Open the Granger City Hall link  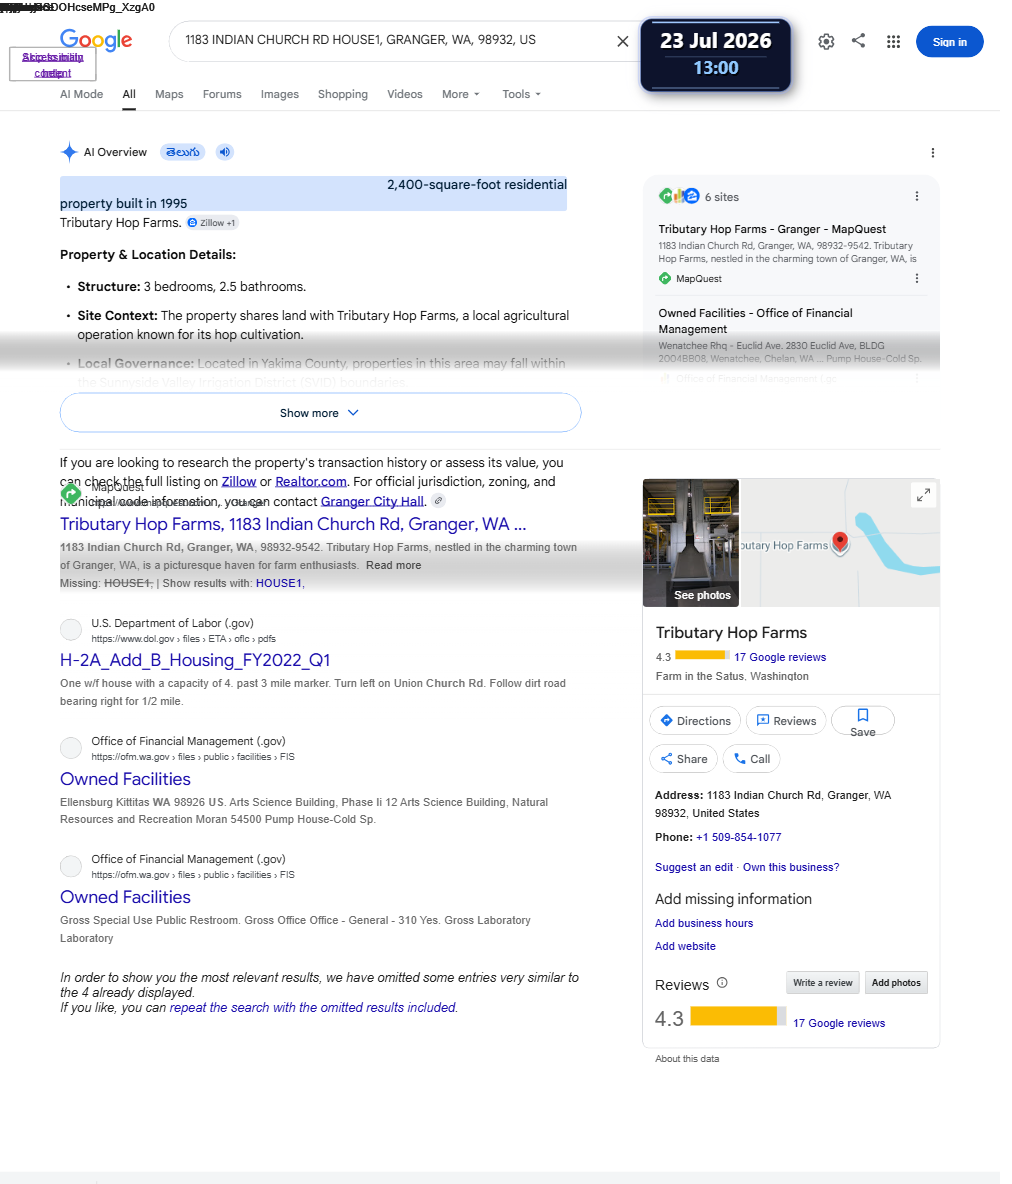[x=372, y=501]
